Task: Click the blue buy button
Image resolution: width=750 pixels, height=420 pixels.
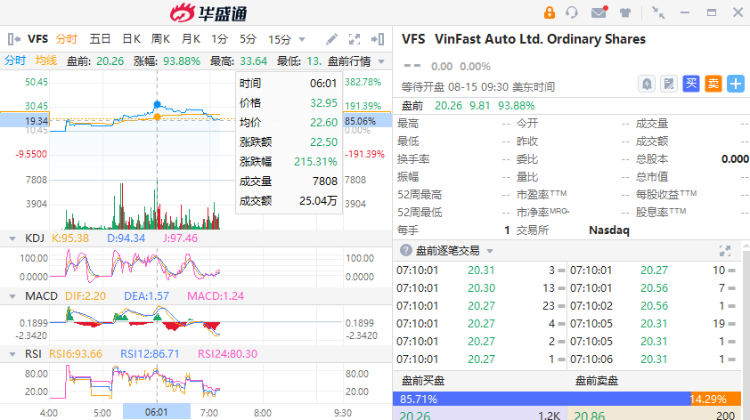Action: pos(691,84)
